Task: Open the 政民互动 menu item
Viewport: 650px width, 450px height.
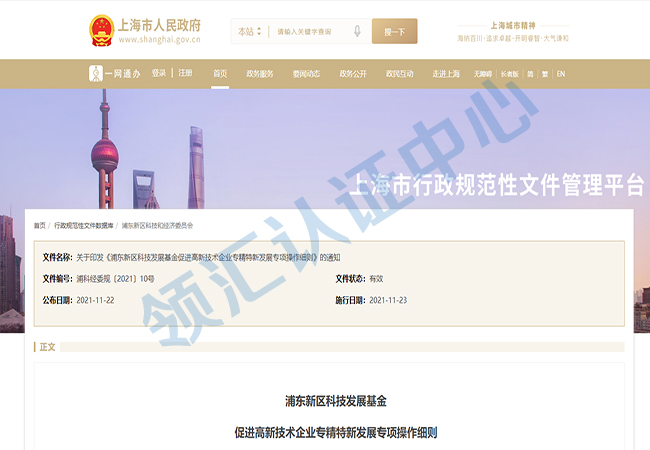Action: pyautogui.click(x=400, y=74)
